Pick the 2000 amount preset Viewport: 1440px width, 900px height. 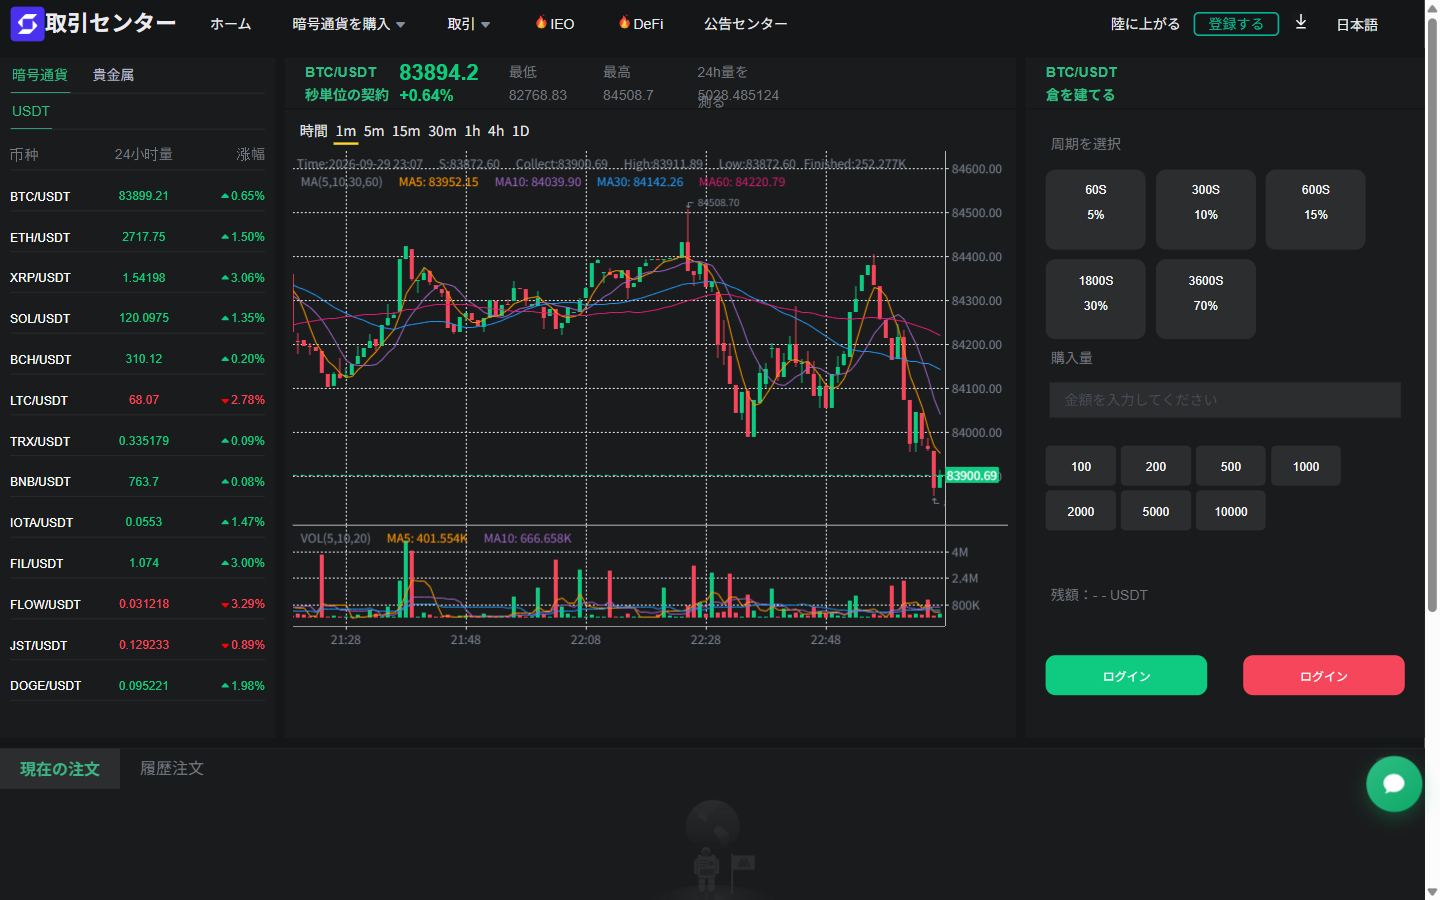1081,511
